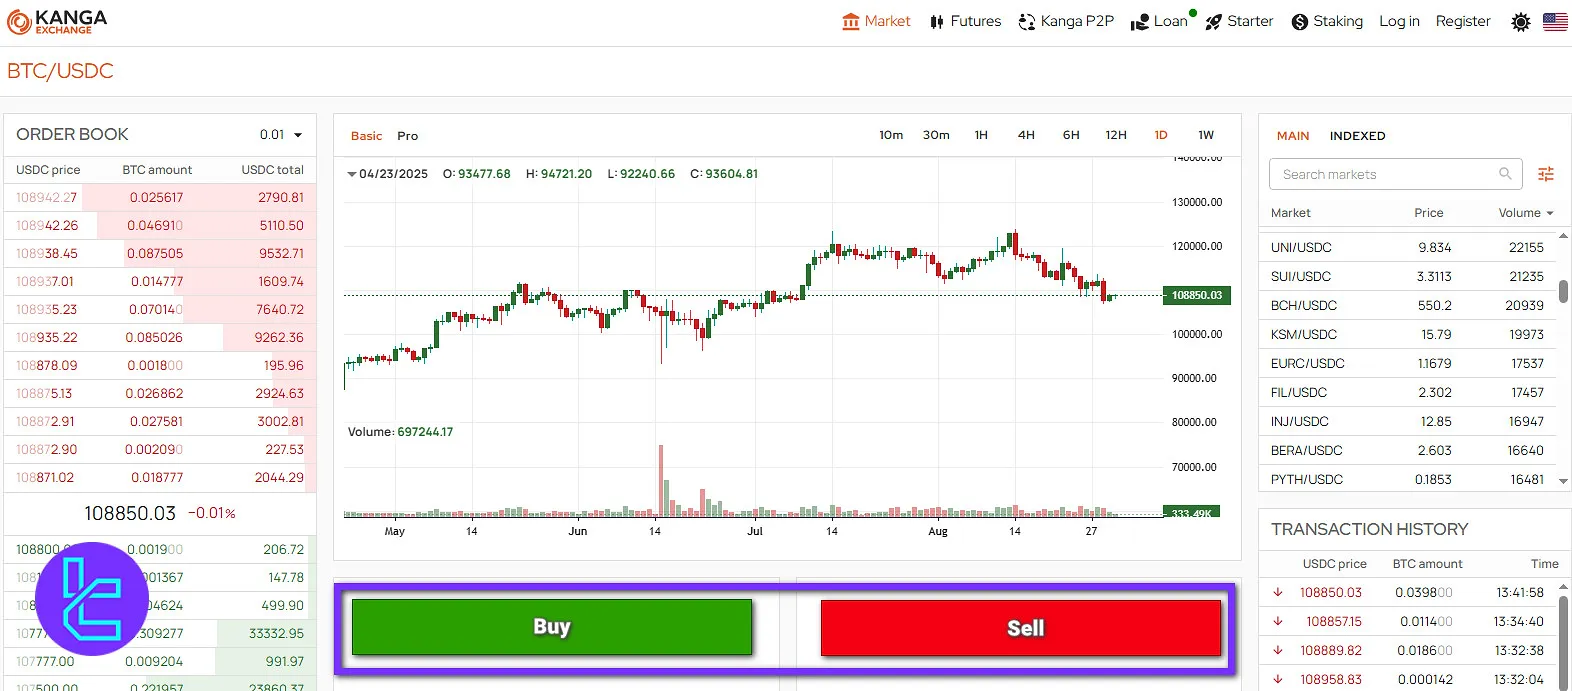Screen dimensions: 1572x691
Task: Select 10m chart interval
Action: click(891, 135)
